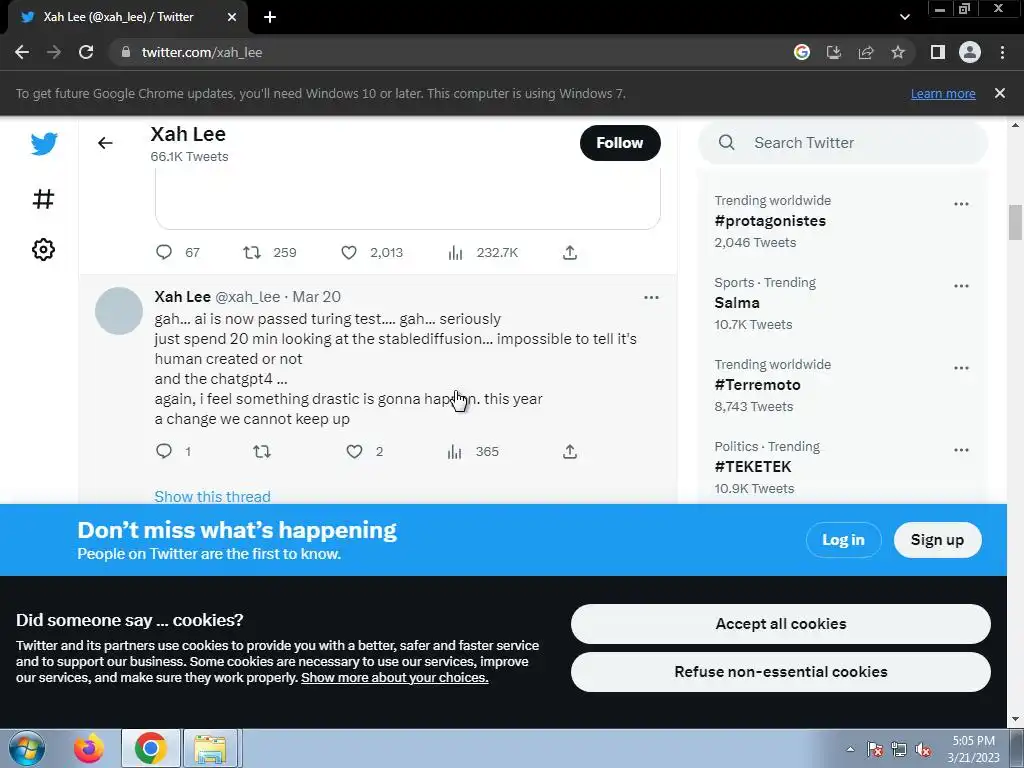
Task: Click the Google account icon in address bar
Action: click(x=802, y=52)
